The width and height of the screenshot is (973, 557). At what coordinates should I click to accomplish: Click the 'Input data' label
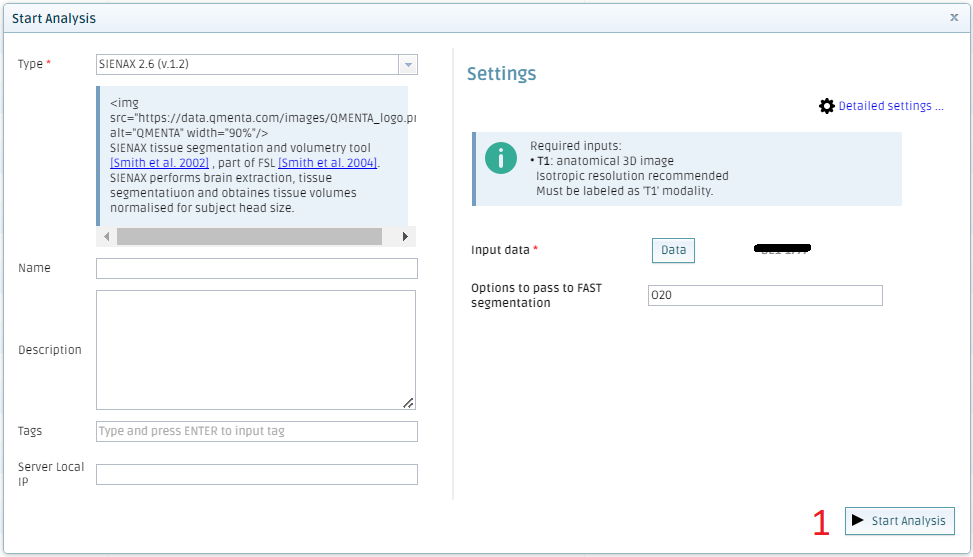pyautogui.click(x=500, y=250)
